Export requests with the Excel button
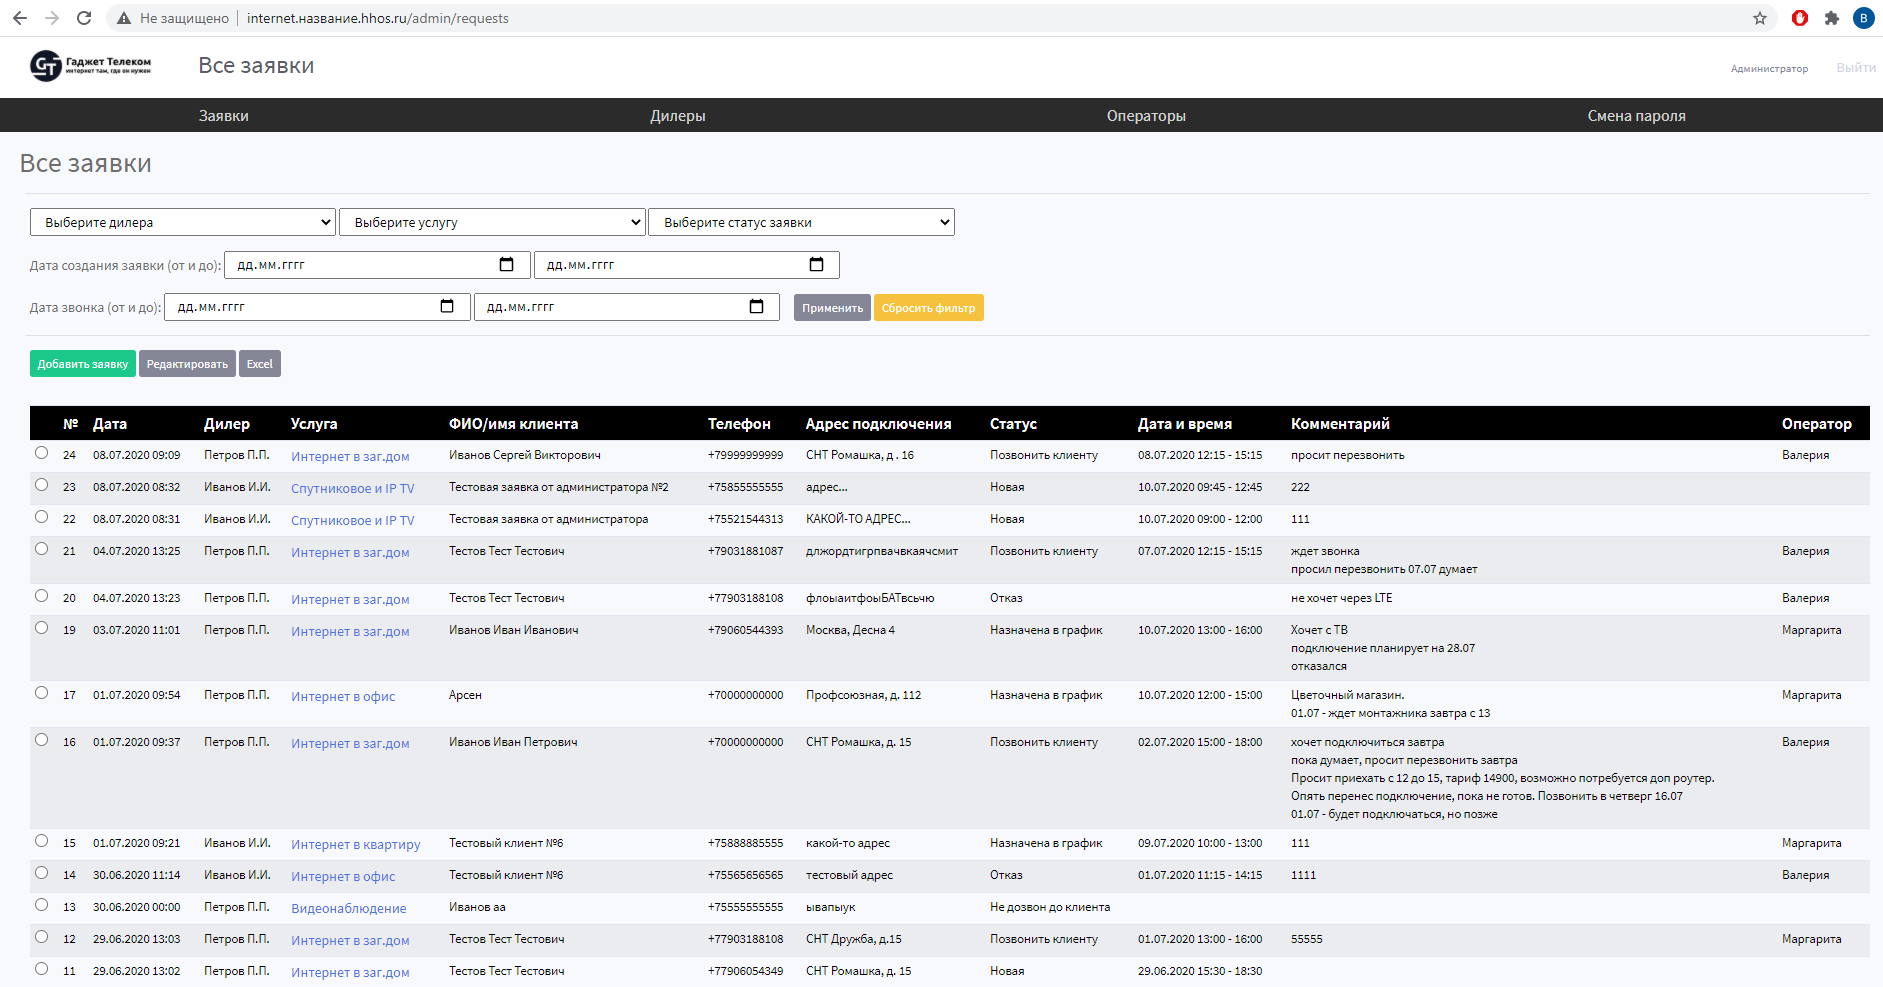Viewport: 1883px width, 987px height. 260,364
